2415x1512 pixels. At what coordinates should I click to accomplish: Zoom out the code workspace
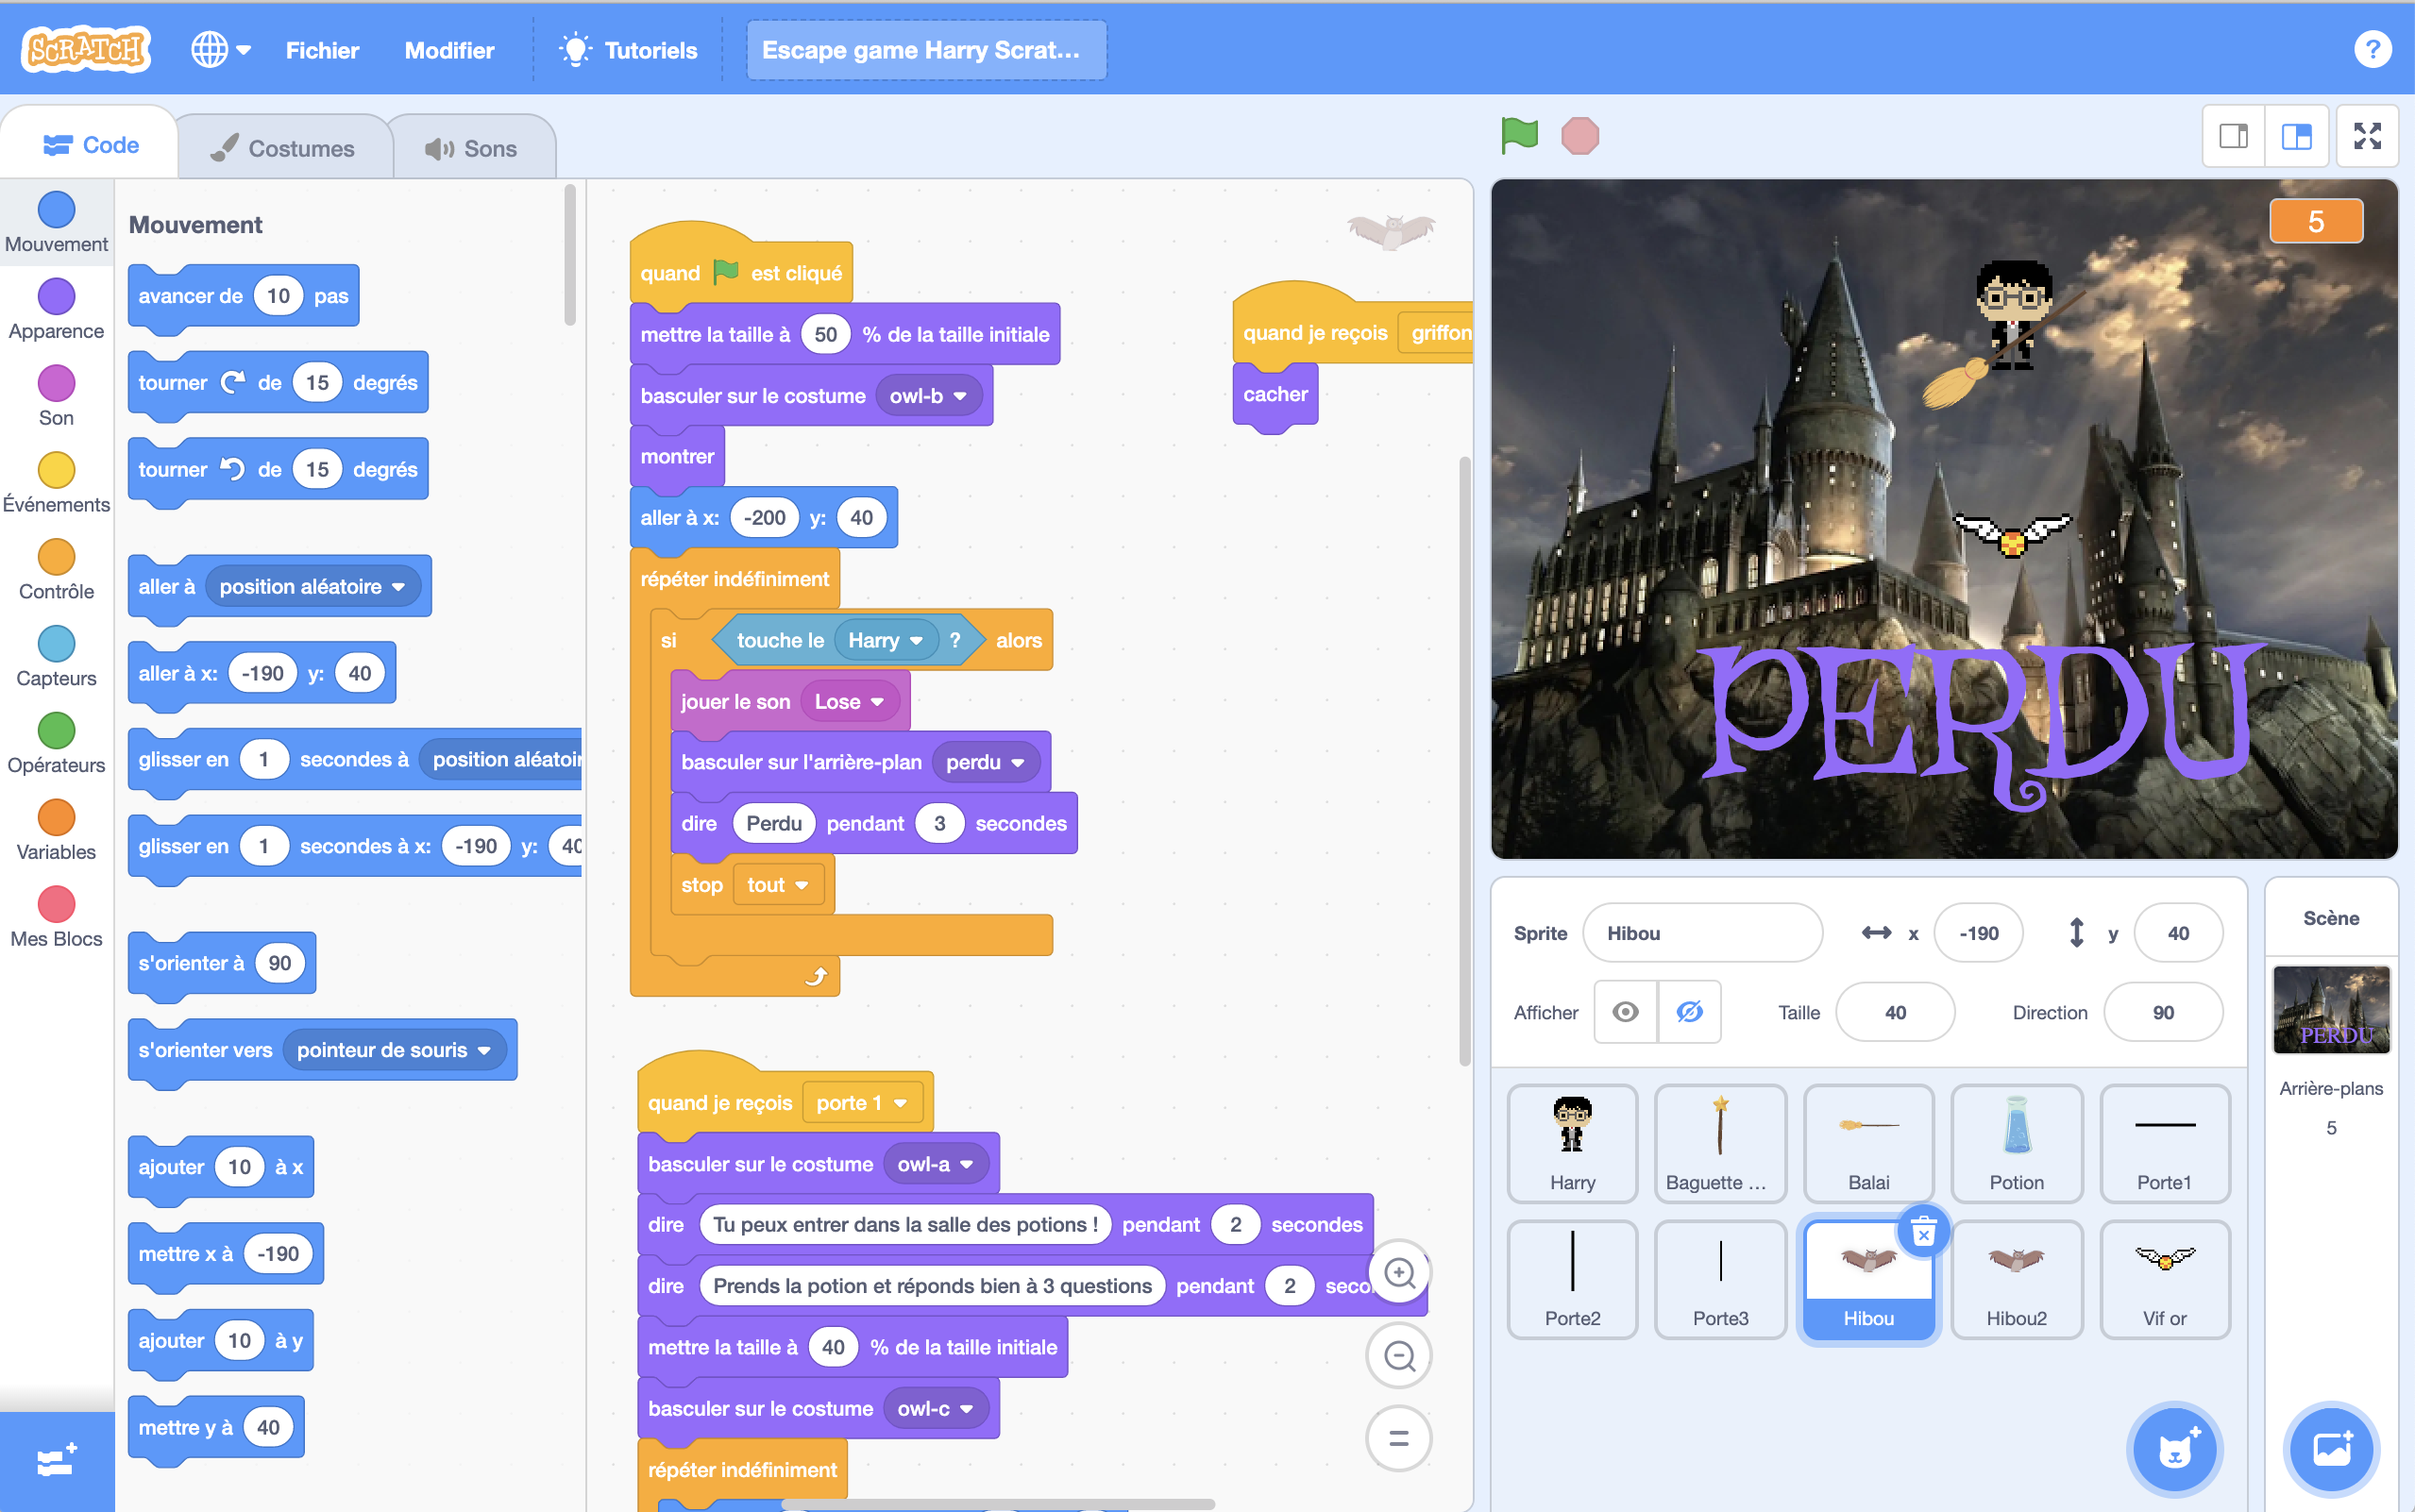(1399, 1356)
